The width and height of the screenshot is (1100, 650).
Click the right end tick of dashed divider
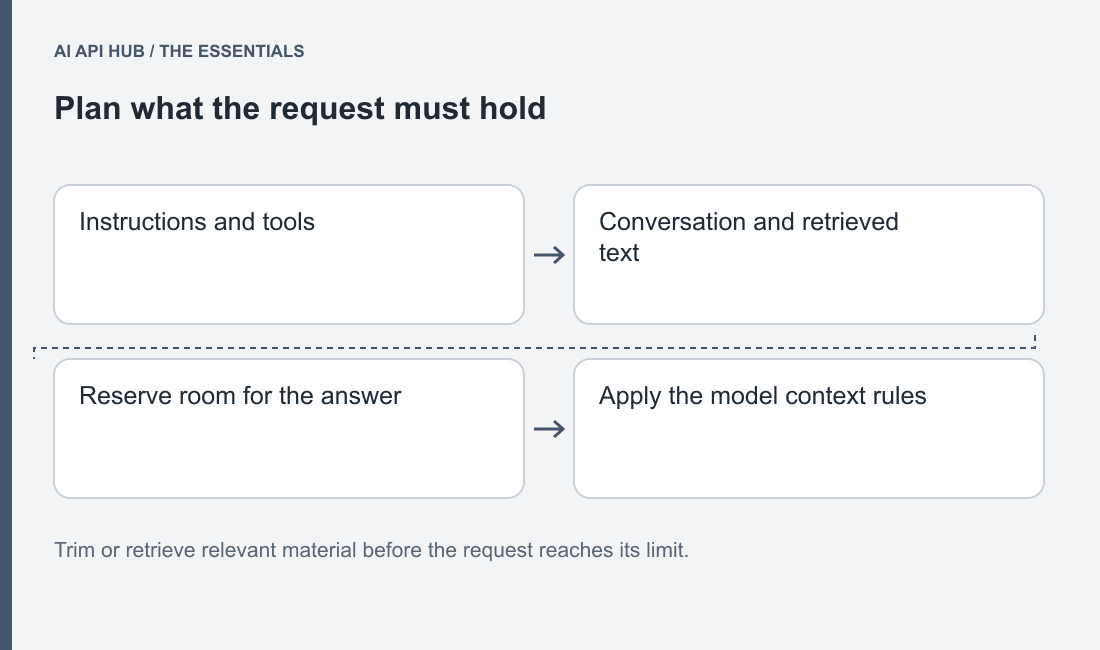tap(1035, 341)
